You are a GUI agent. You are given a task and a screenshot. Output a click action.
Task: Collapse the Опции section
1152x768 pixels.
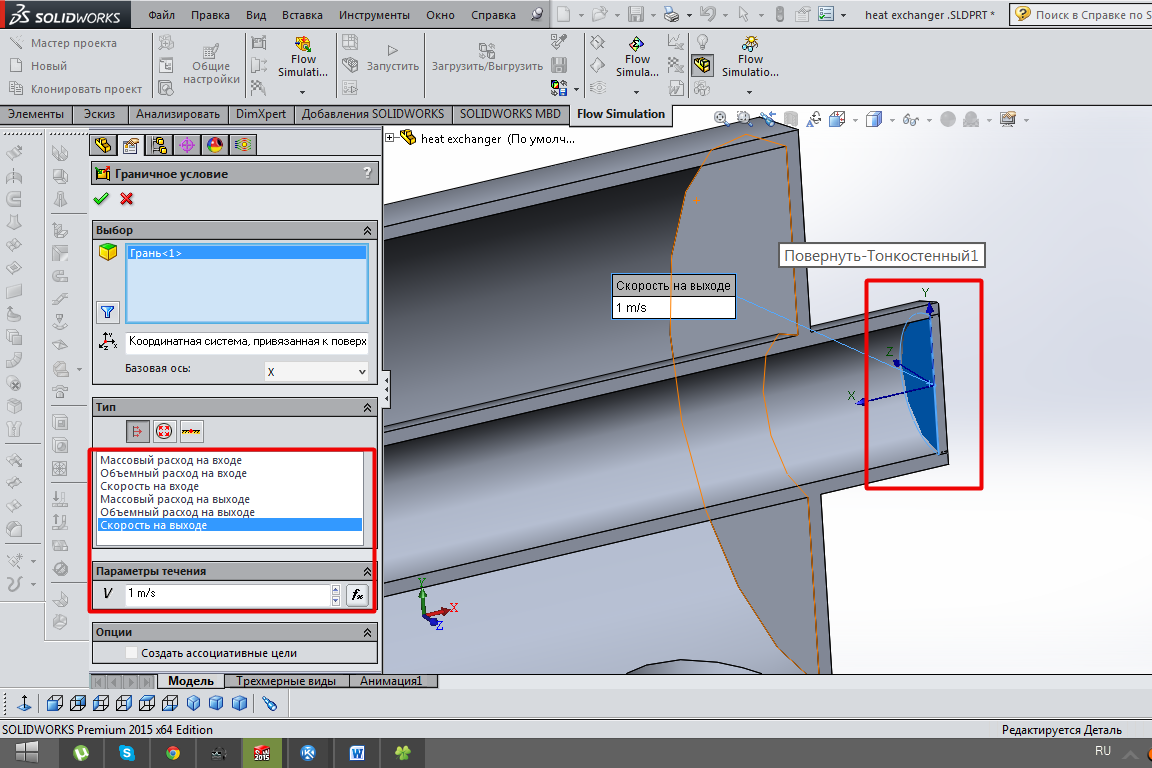[367, 632]
